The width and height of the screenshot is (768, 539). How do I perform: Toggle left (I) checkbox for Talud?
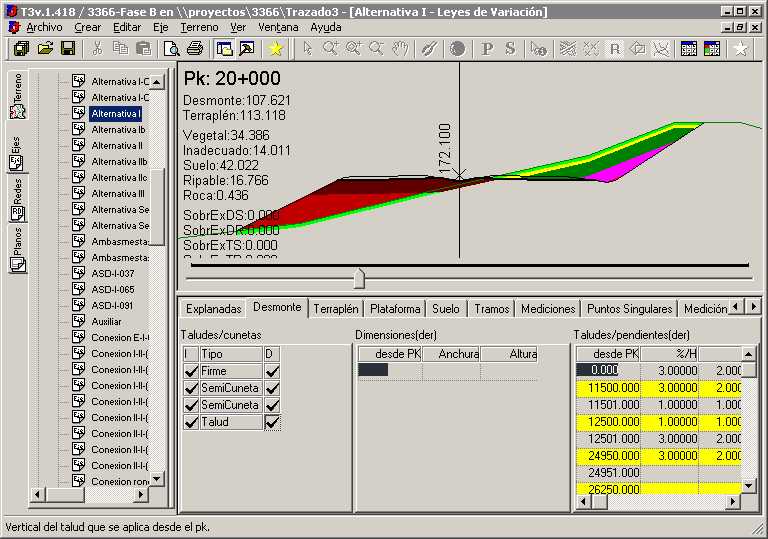191,422
